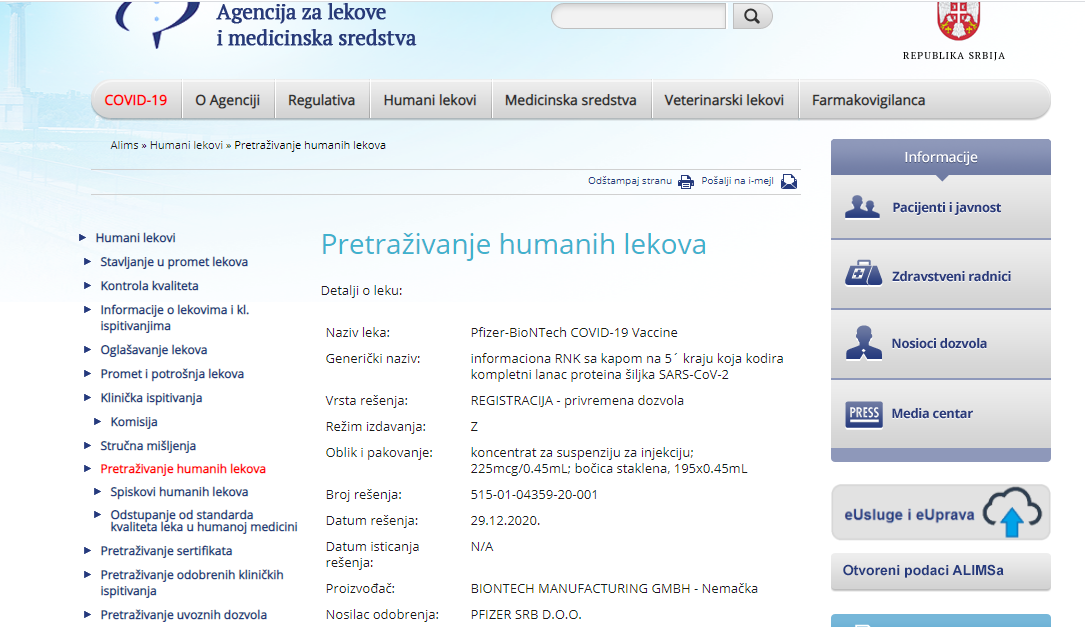Select Odstupanje od standarda kvaliteta leka
Viewport: 1085px width, 627px height.
coord(204,520)
